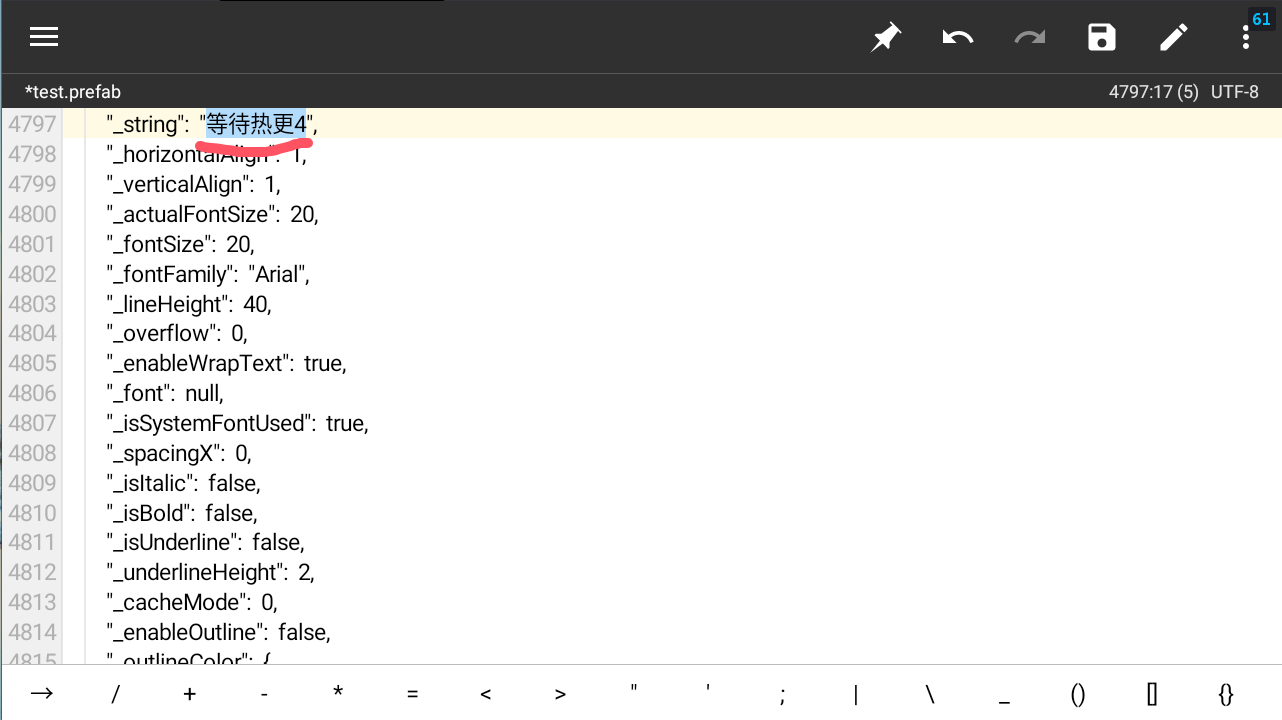
Task: Open the three-dot overflow menu
Action: coord(1245,38)
